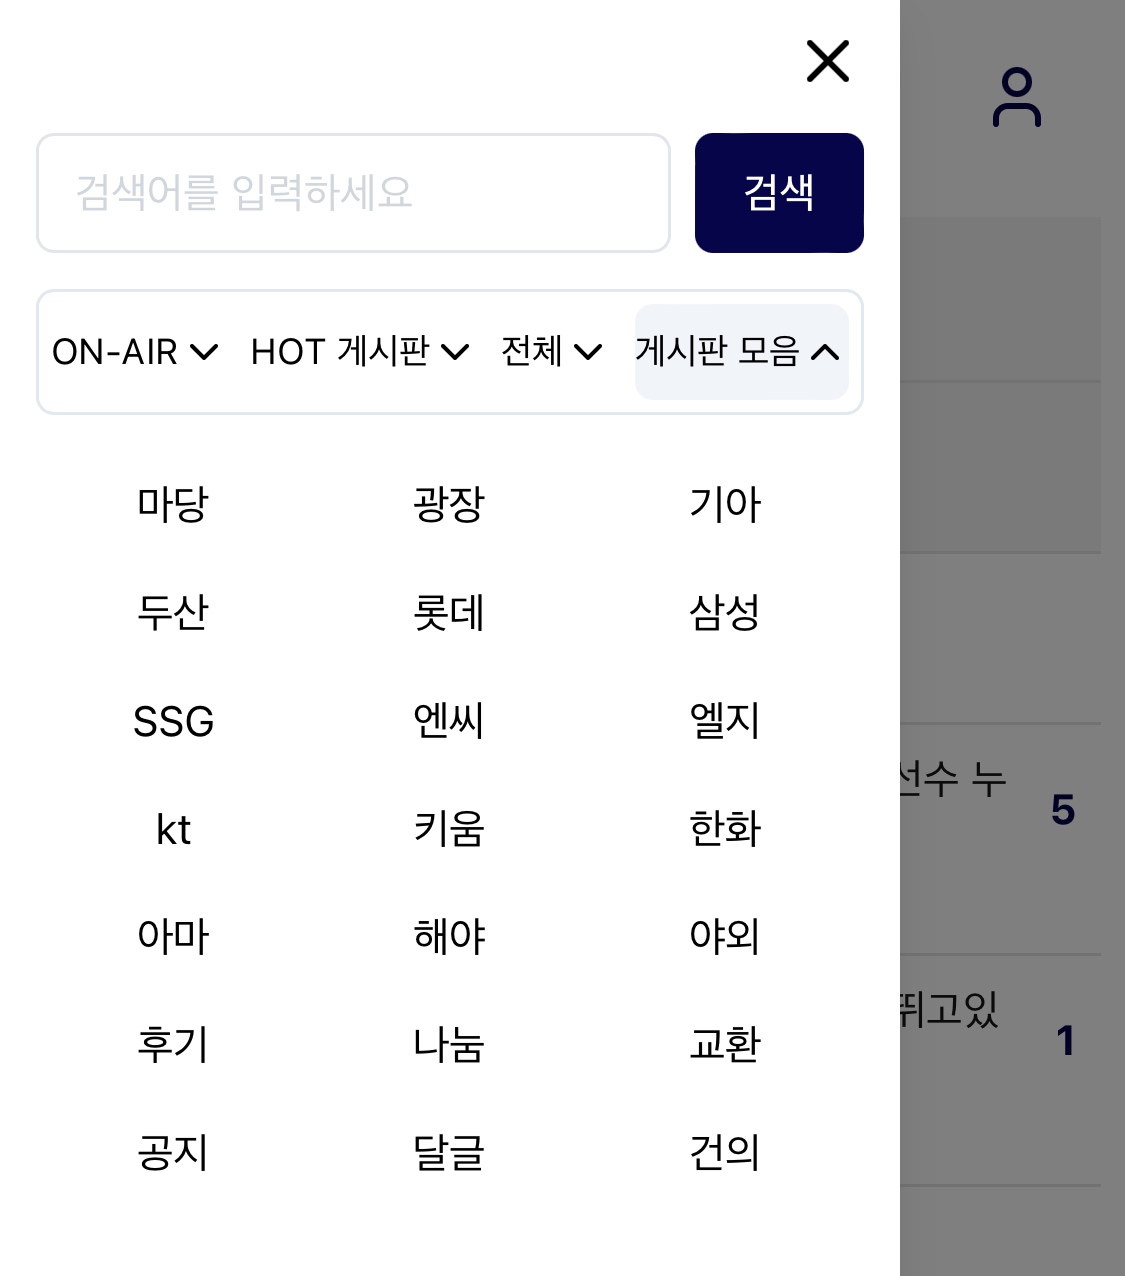This screenshot has width=1125, height=1276.
Task: Open the 후기 review board
Action: pos(173,1045)
